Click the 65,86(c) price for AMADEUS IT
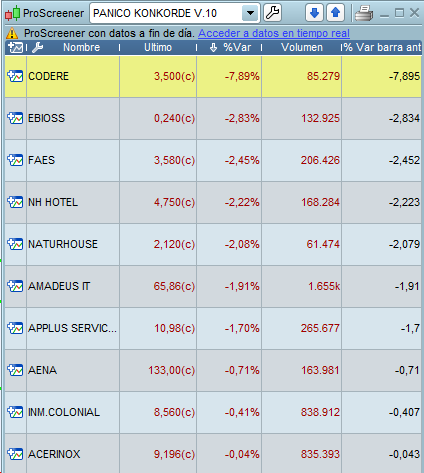 click(174, 286)
